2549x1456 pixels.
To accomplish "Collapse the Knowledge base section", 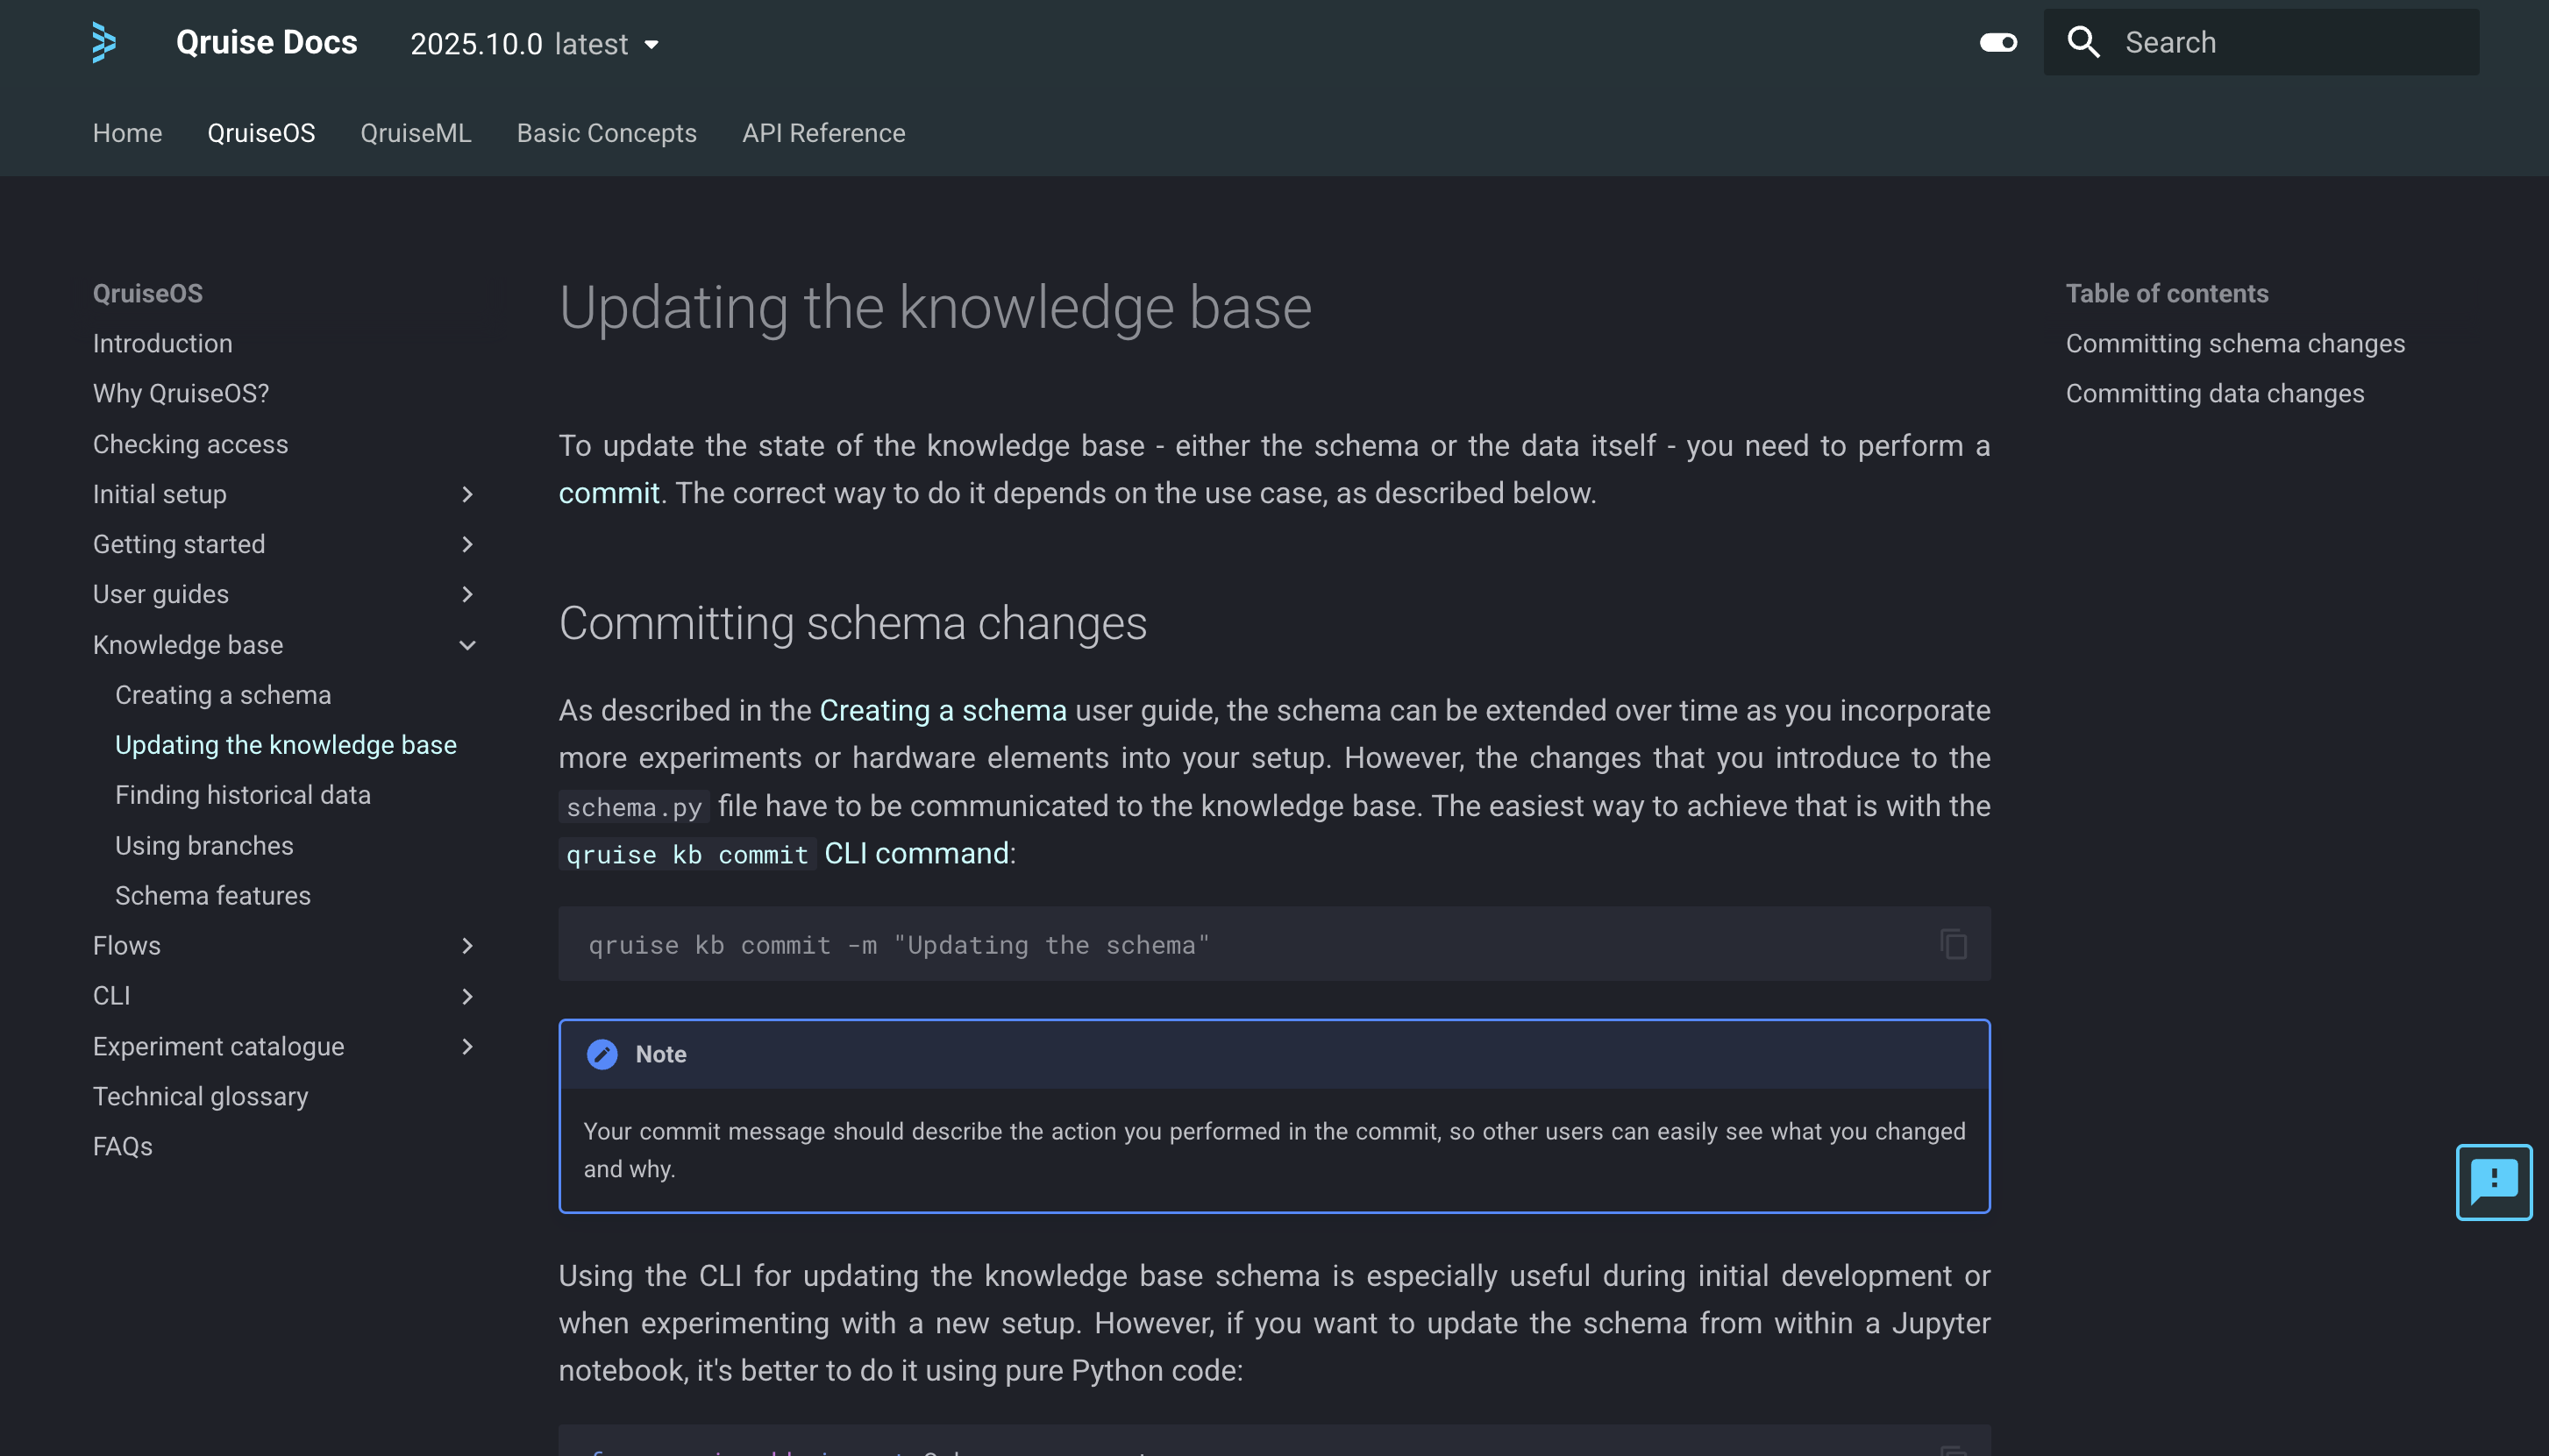I will 467,645.
